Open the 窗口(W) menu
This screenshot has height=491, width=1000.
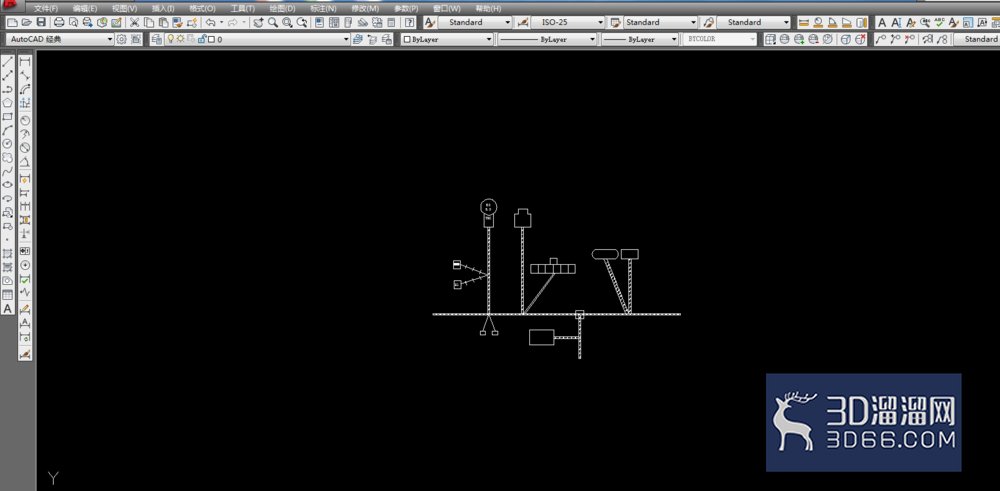pos(446,8)
